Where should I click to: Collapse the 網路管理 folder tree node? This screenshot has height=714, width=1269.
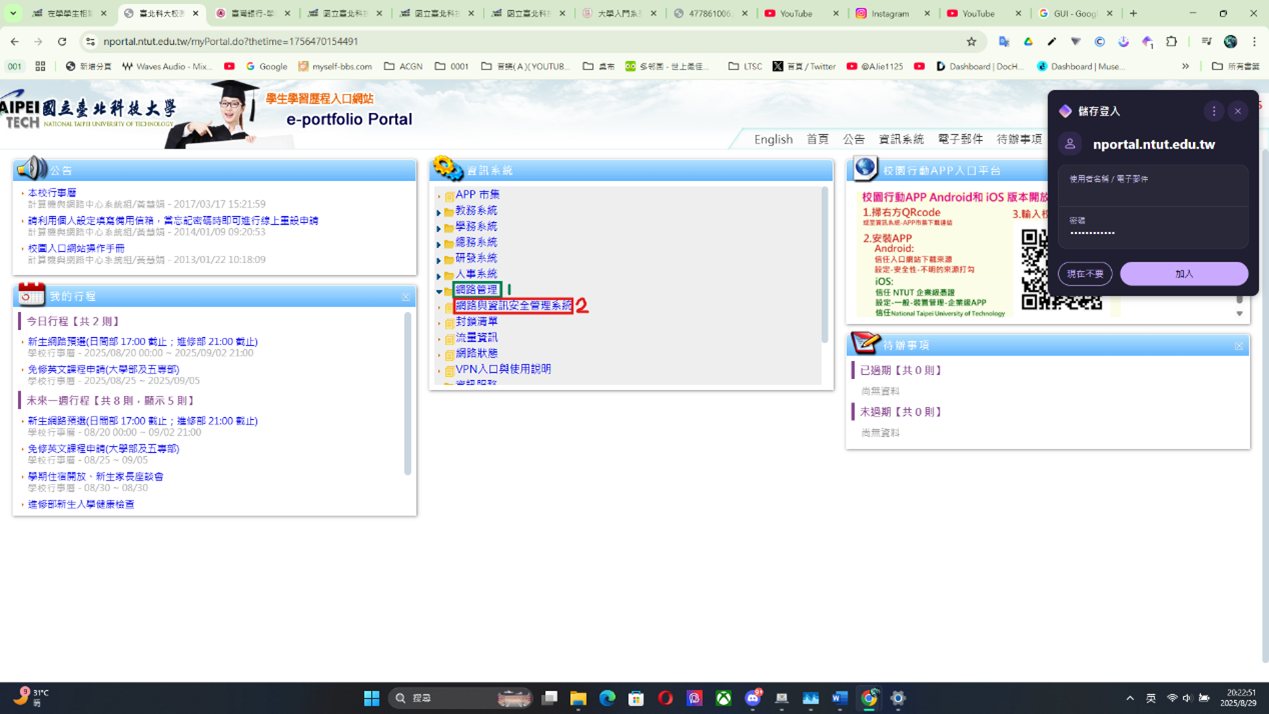click(x=439, y=291)
